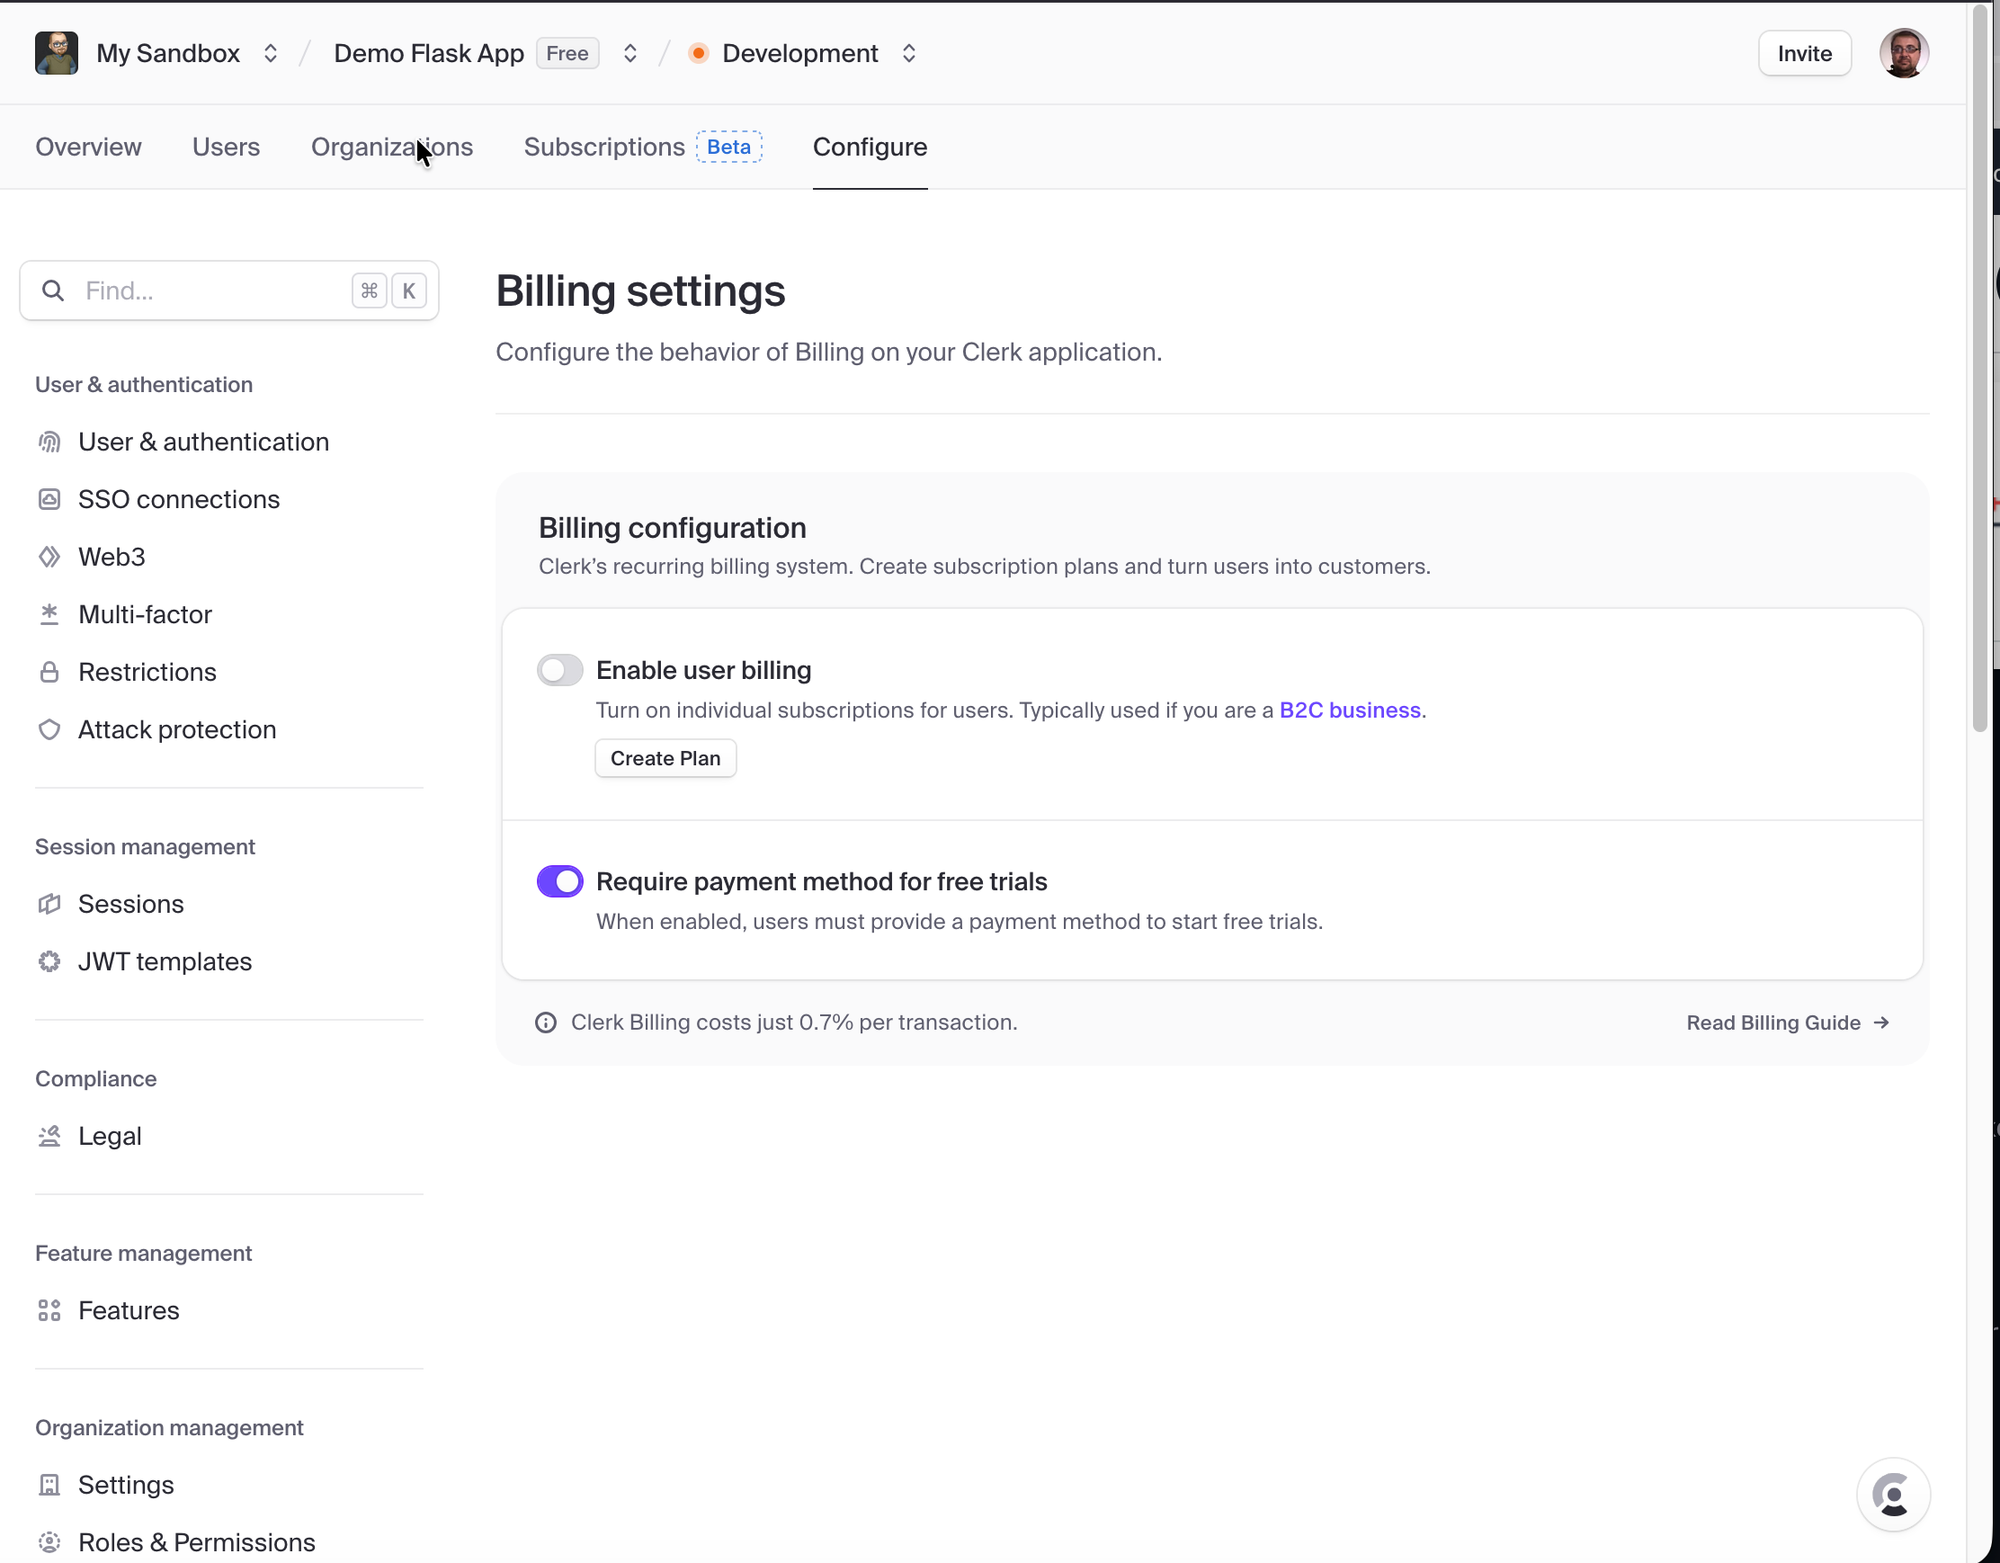The image size is (2000, 1563).
Task: Click the Find search field
Action: pyautogui.click(x=210, y=291)
